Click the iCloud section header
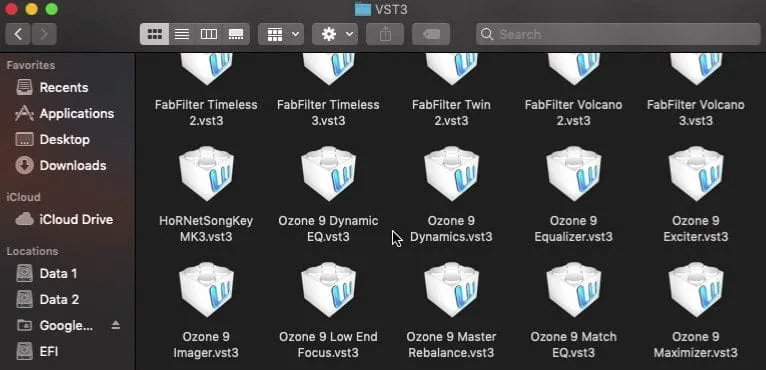The width and height of the screenshot is (766, 370). click(x=23, y=197)
